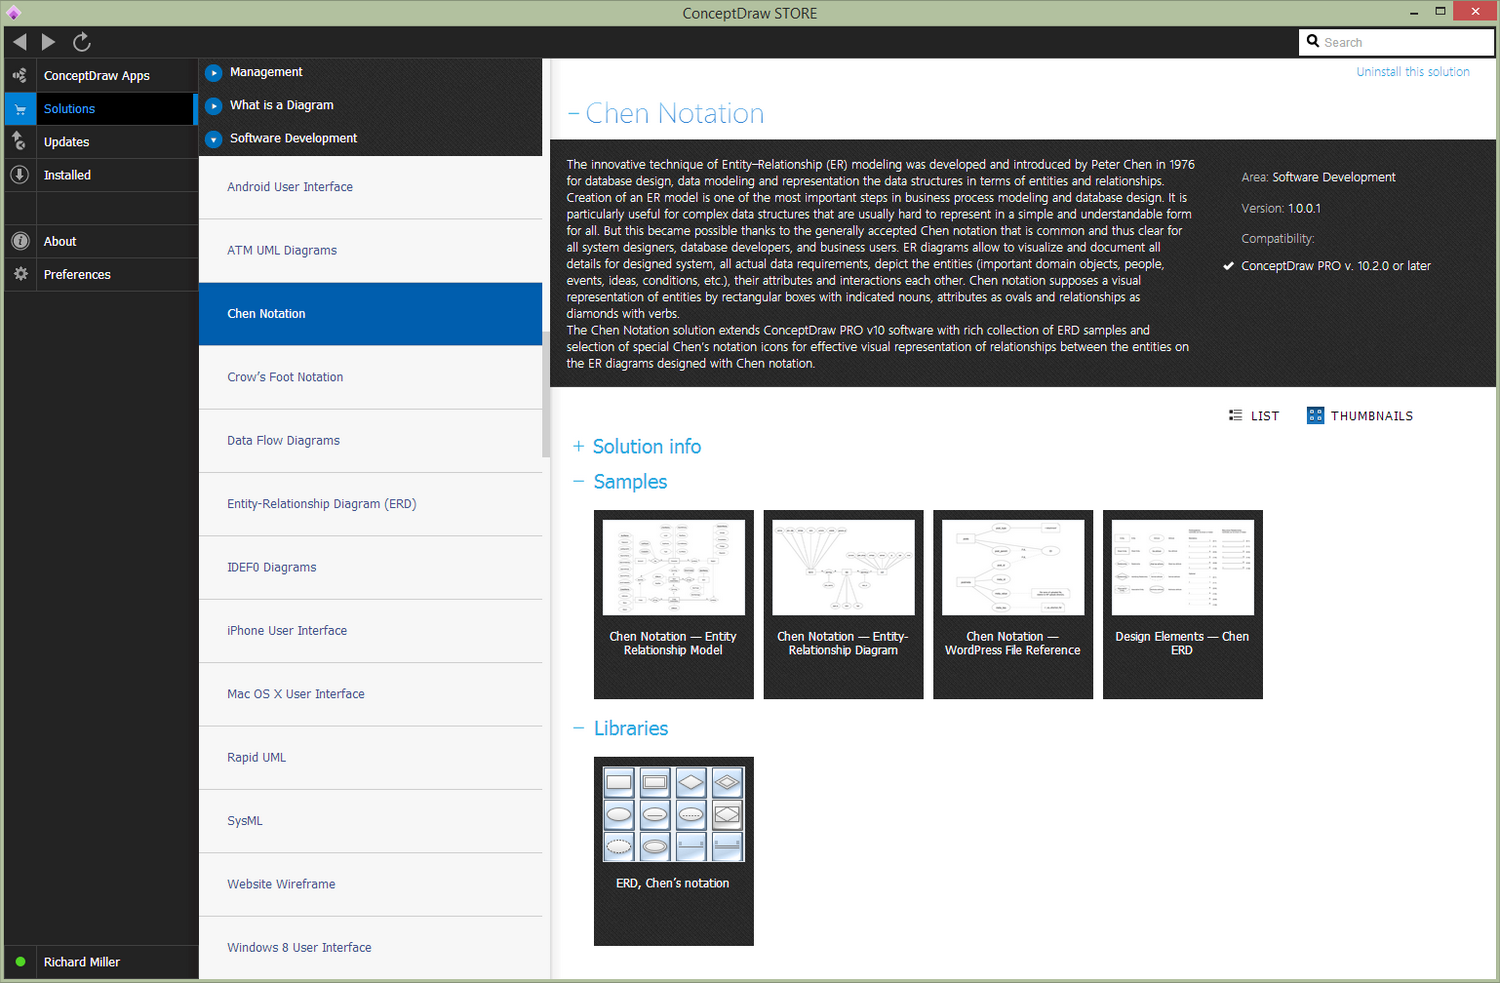Go to the Installed section
The width and height of the screenshot is (1500, 983).
pyautogui.click(x=67, y=175)
